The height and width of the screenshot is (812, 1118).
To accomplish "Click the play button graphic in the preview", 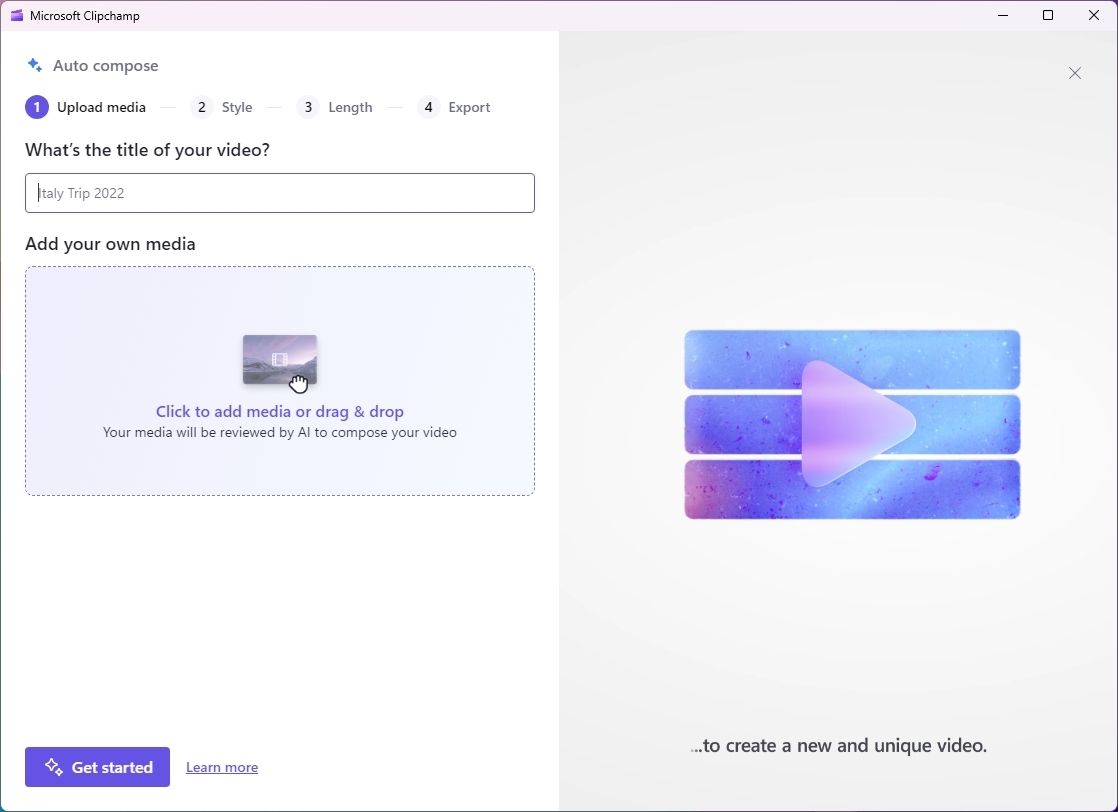I will (853, 424).
